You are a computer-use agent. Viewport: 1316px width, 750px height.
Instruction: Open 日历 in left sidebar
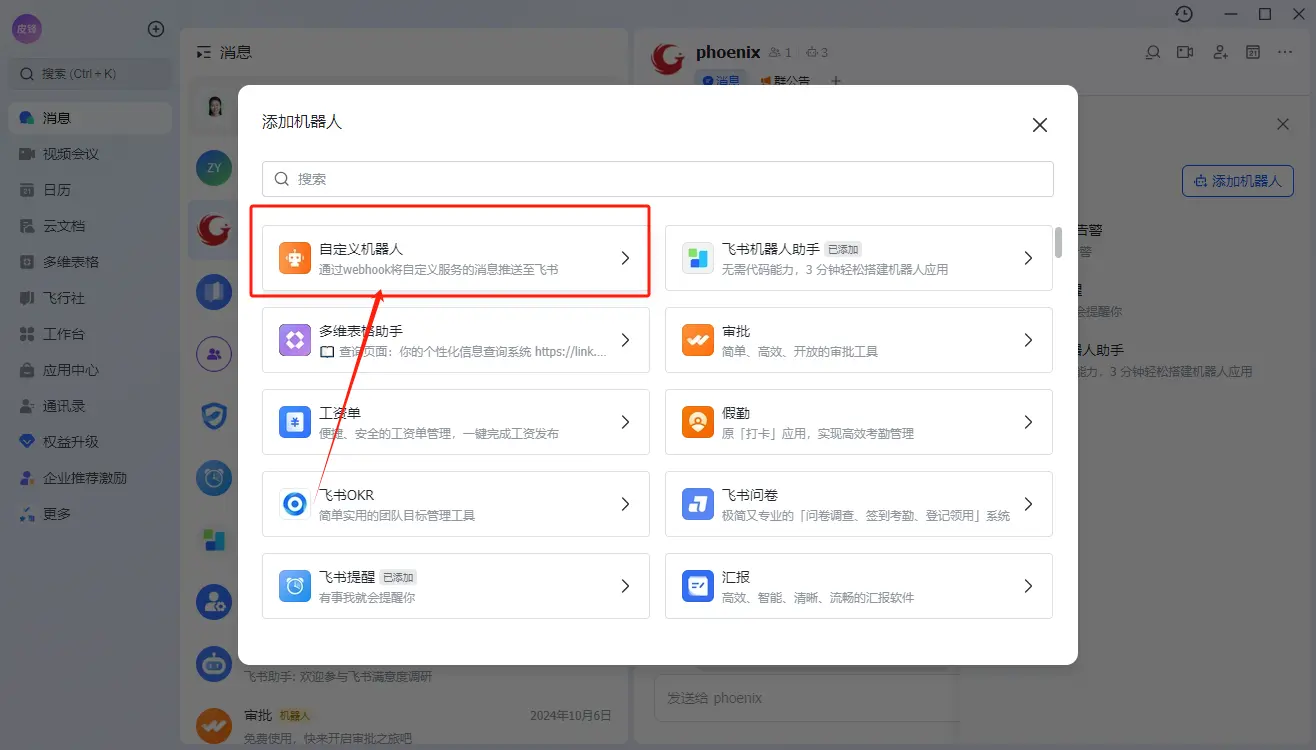click(90, 190)
